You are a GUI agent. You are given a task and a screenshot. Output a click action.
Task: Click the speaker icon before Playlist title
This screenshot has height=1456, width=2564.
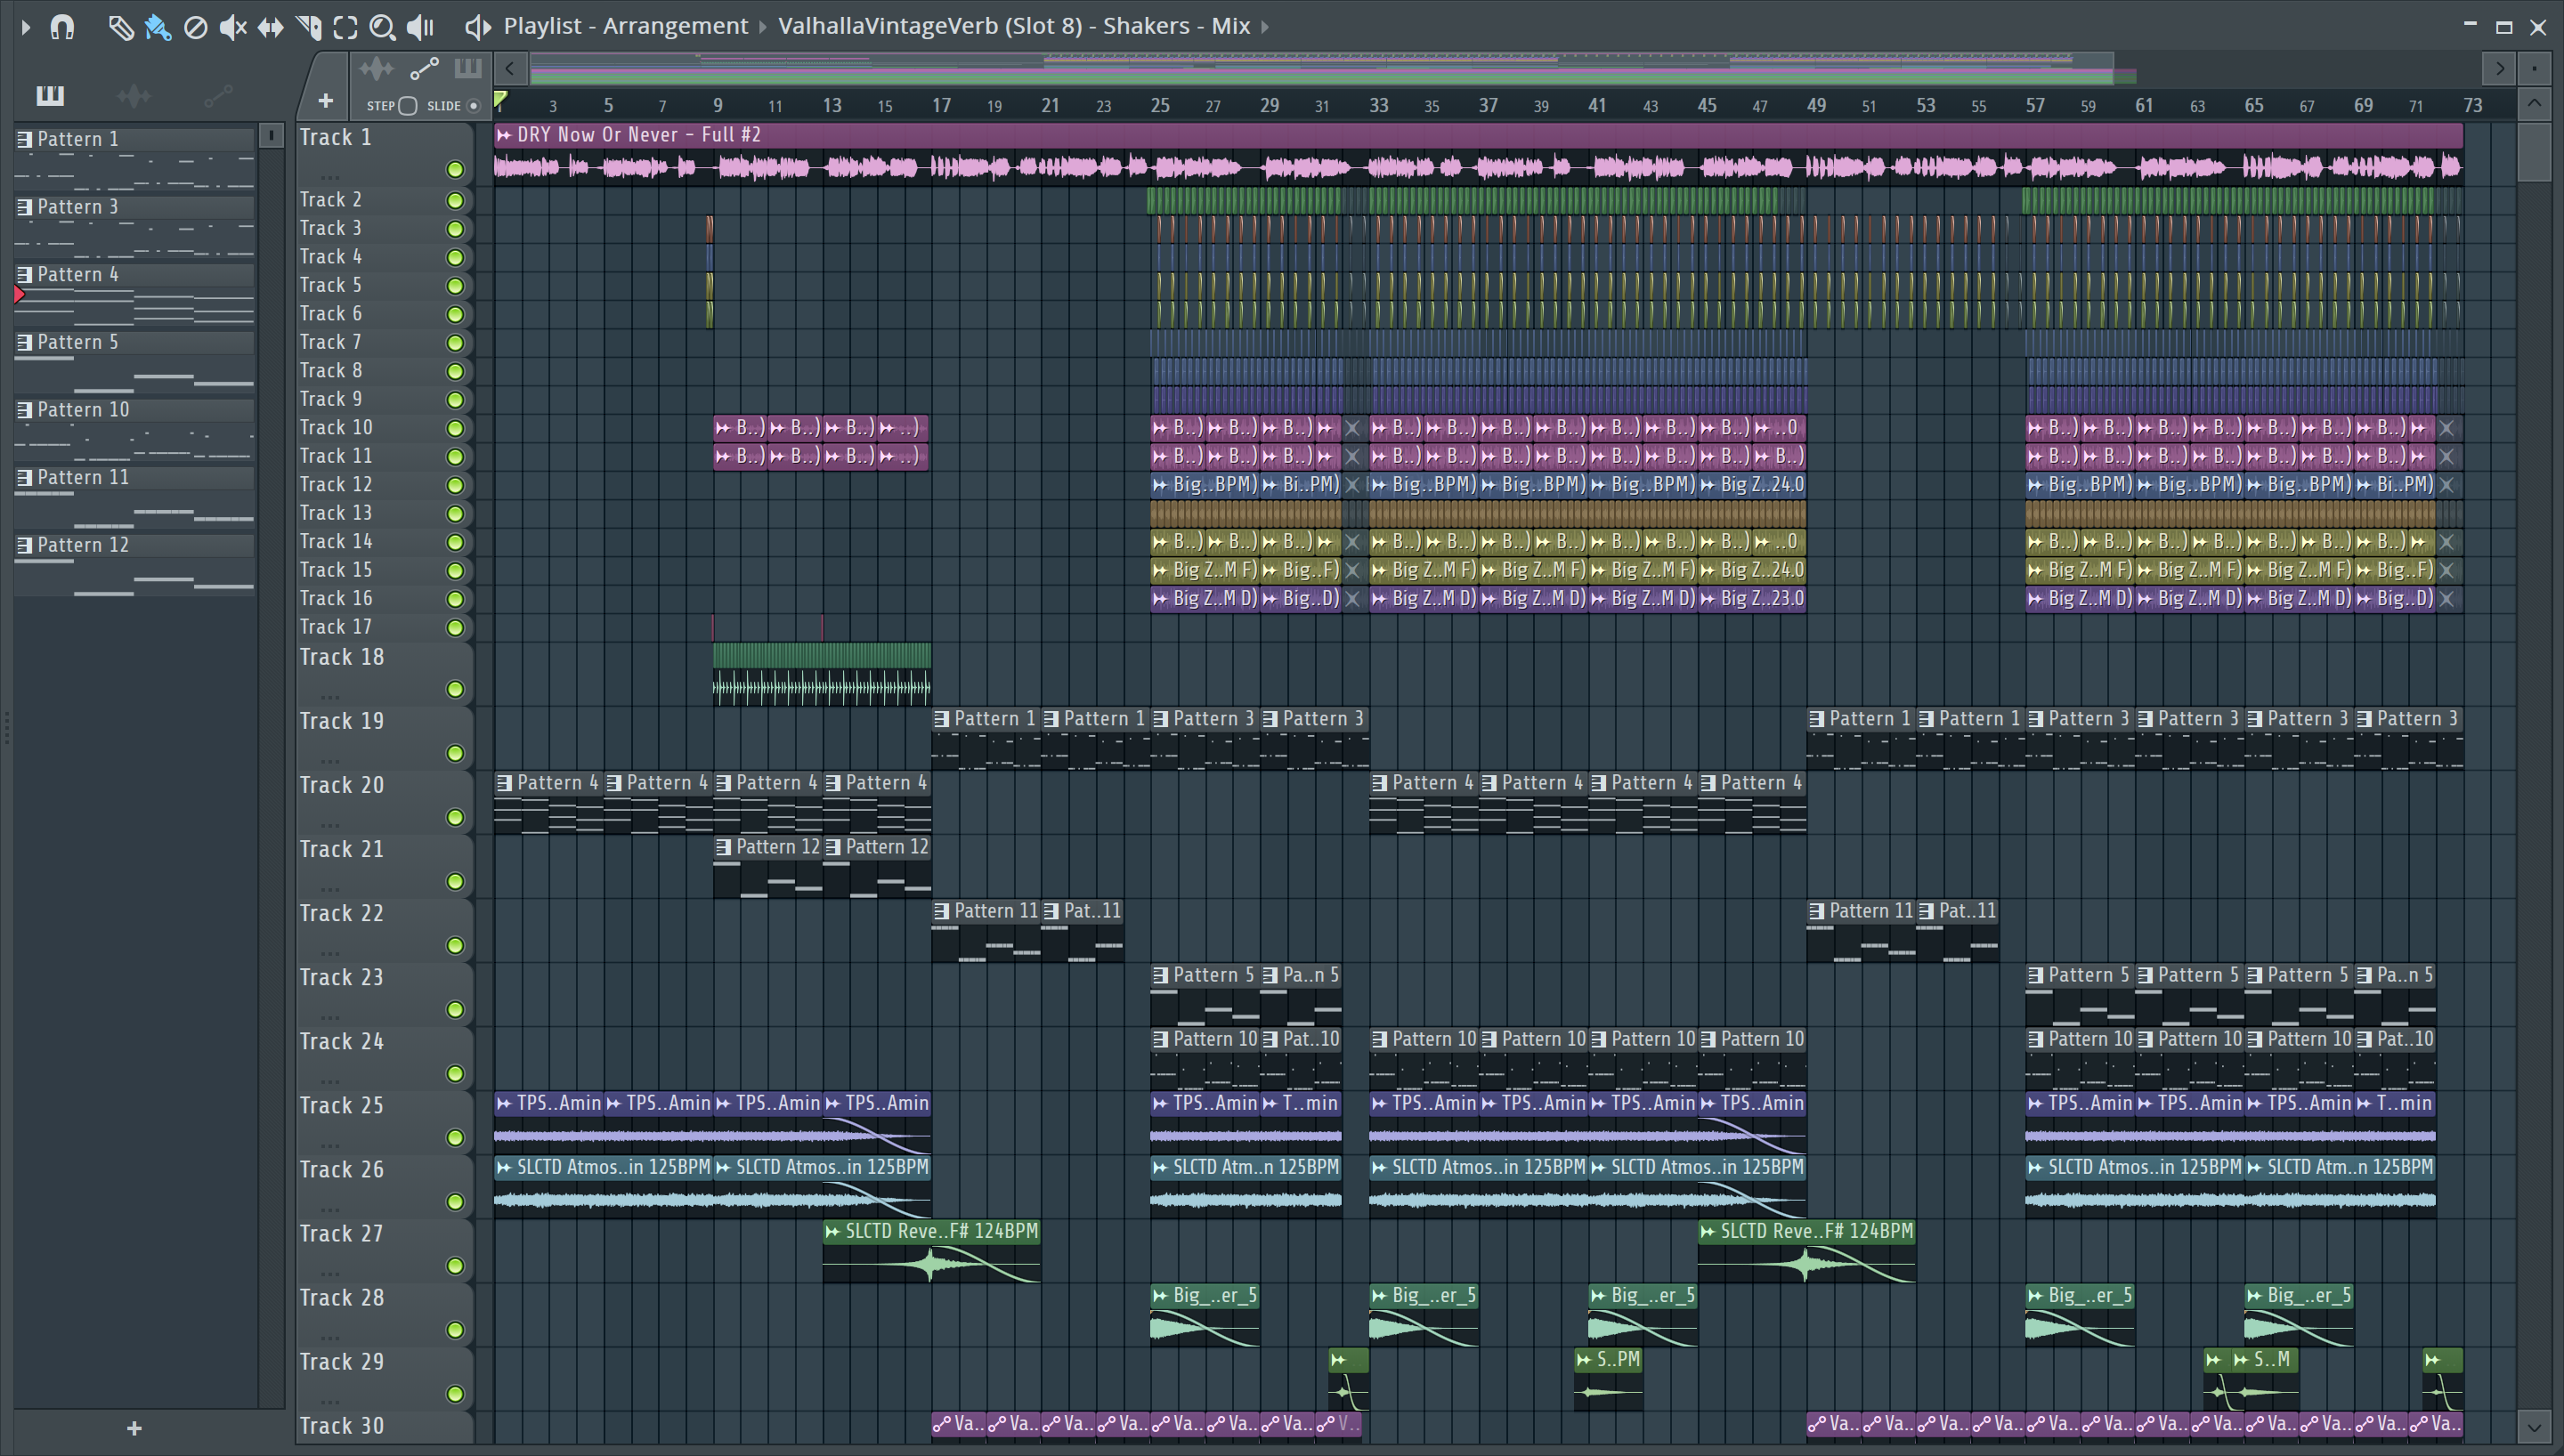pos(477,27)
